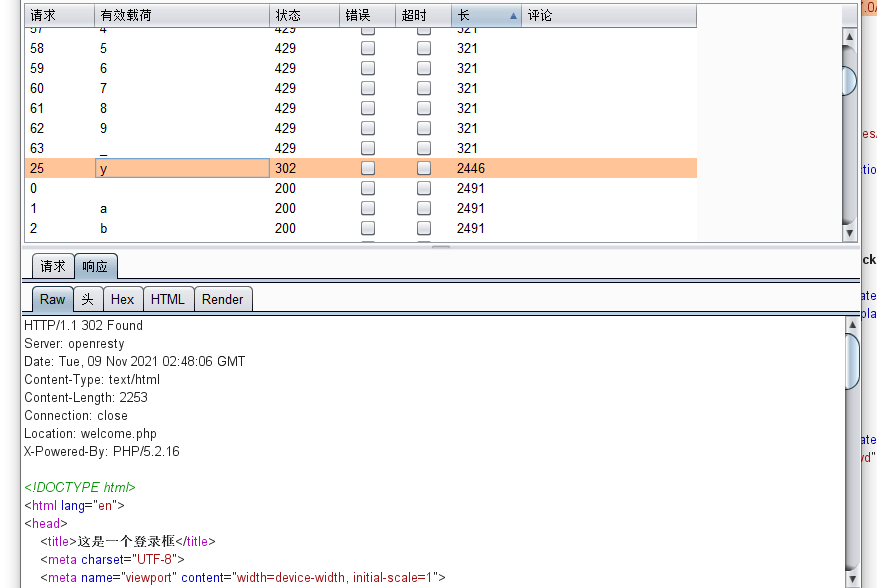Toggle 超时 checkbox in request 25 row

(424, 168)
